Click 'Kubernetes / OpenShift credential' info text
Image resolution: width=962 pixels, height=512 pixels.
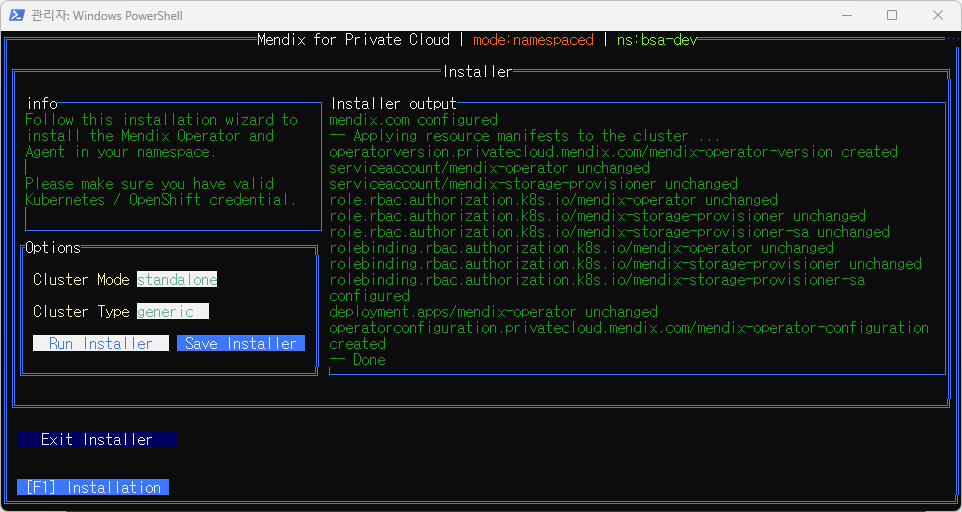tap(161, 199)
